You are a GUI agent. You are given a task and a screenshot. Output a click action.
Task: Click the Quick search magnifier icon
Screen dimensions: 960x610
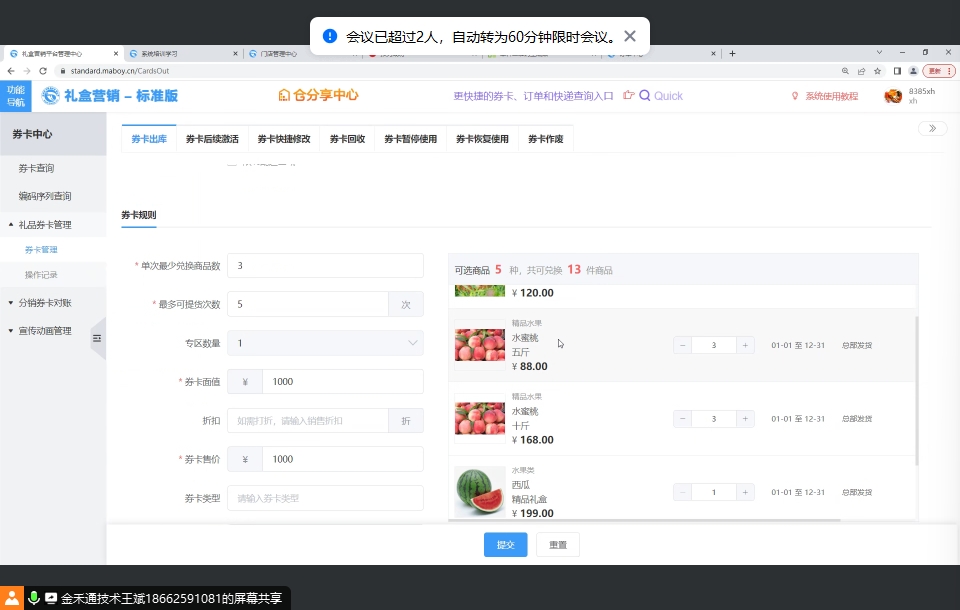click(x=645, y=96)
